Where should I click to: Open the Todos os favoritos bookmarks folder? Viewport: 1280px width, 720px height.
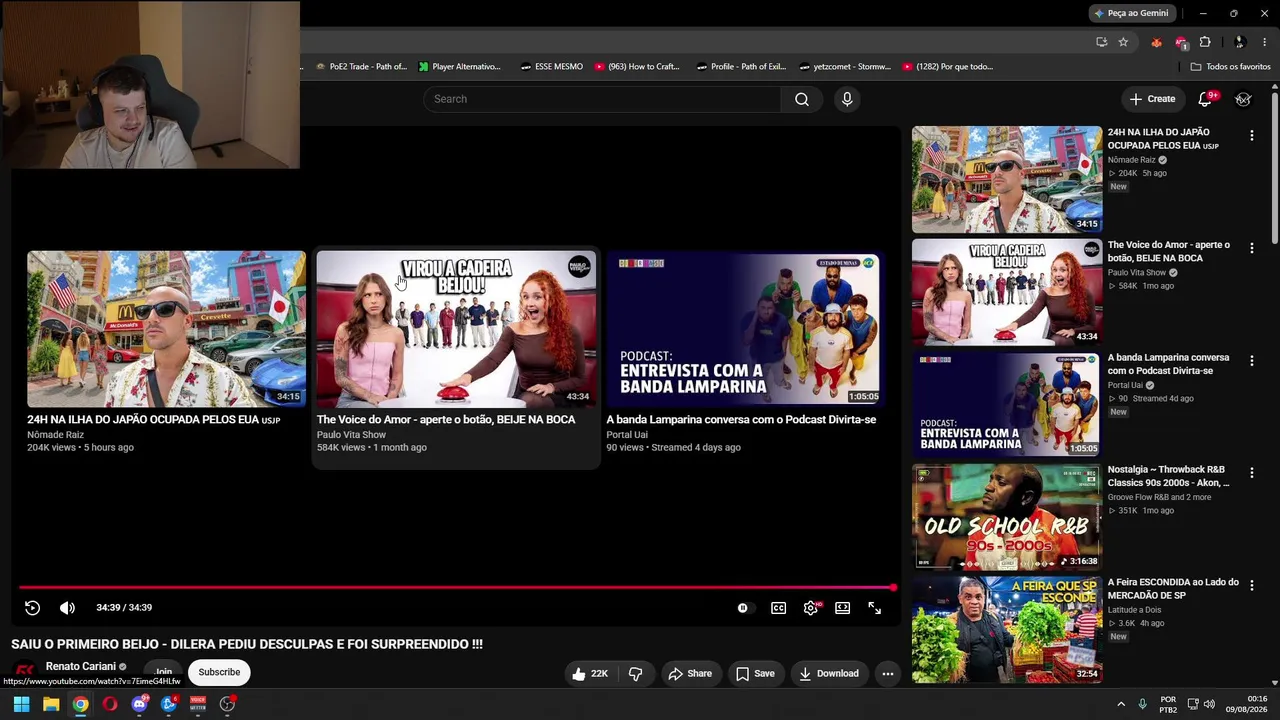pyautogui.click(x=1230, y=67)
